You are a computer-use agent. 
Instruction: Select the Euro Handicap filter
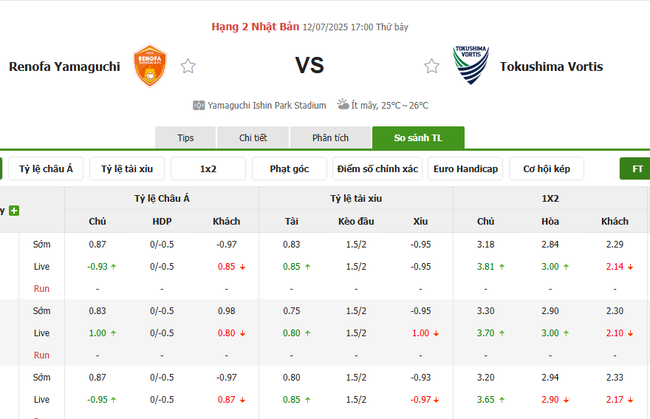pos(465,169)
